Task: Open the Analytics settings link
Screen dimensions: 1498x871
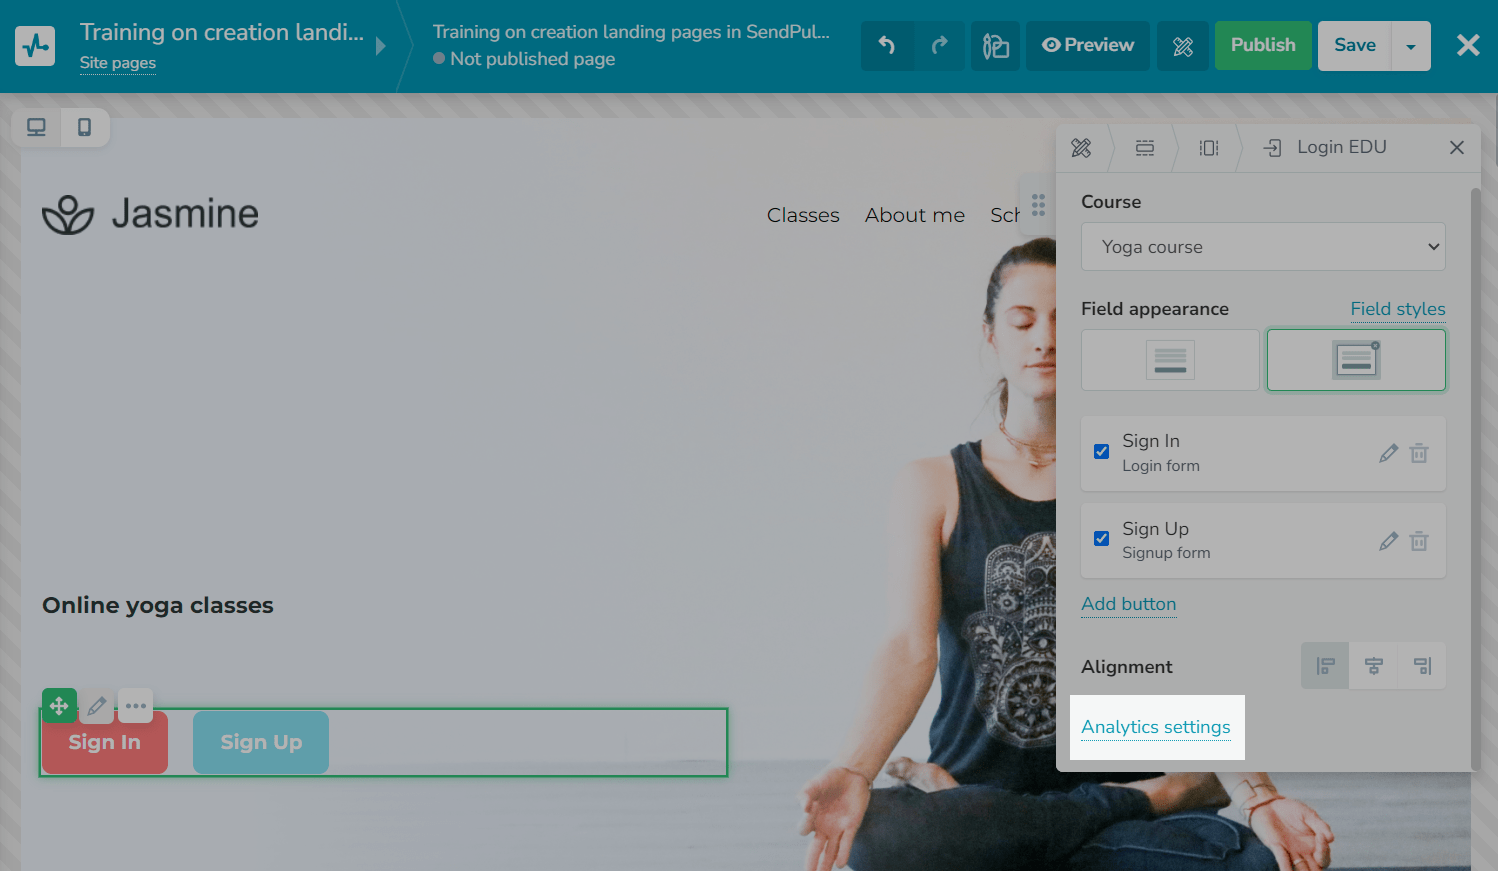Action: 1156,727
